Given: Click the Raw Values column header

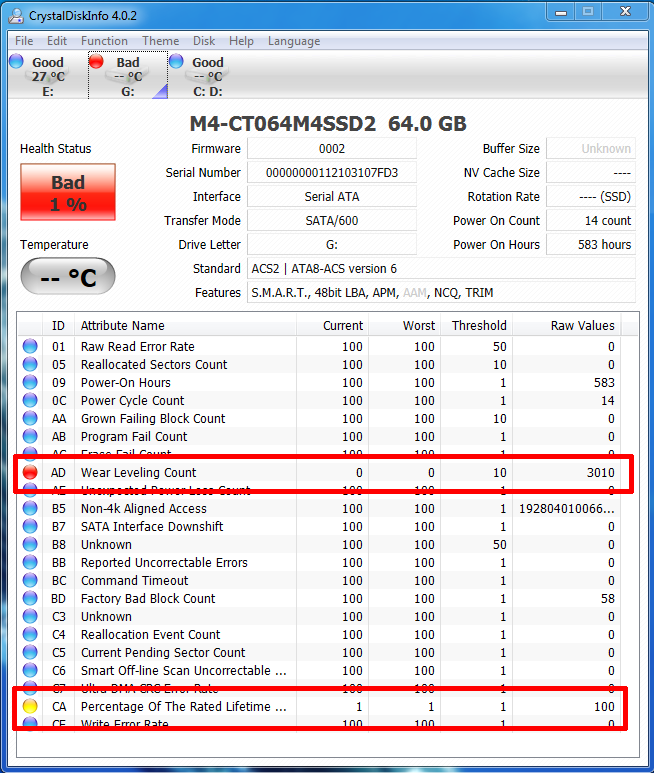Looking at the screenshot, I should tap(567, 325).
